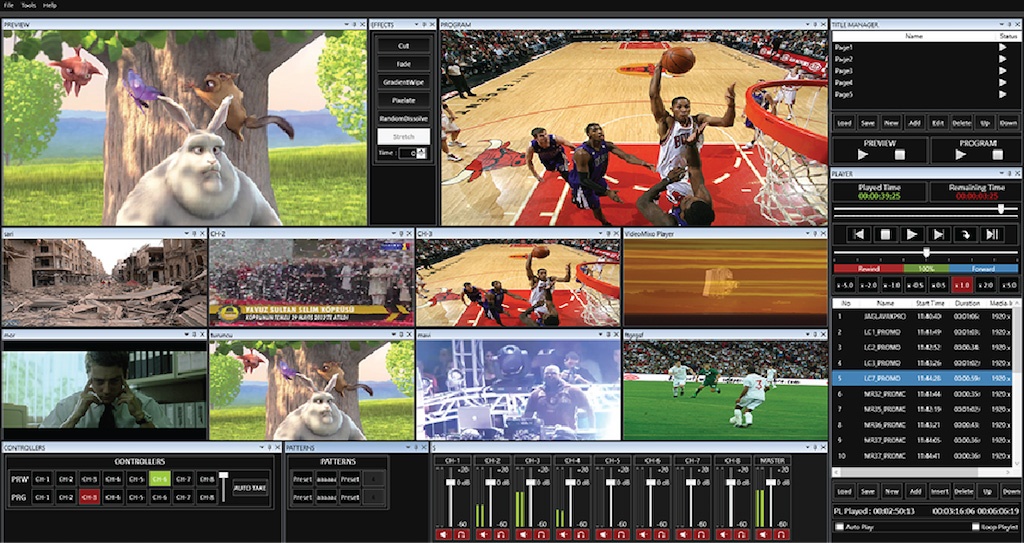This screenshot has width=1024, height=543.
Task: Pin the PREVIEW panel
Action: point(354,24)
